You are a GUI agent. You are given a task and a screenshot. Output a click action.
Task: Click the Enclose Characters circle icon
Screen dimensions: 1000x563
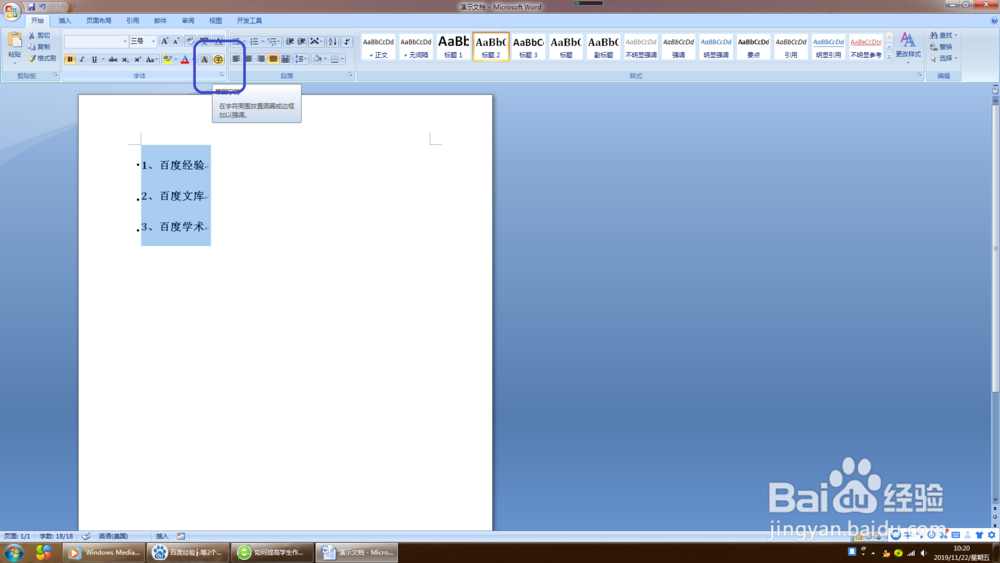point(218,59)
